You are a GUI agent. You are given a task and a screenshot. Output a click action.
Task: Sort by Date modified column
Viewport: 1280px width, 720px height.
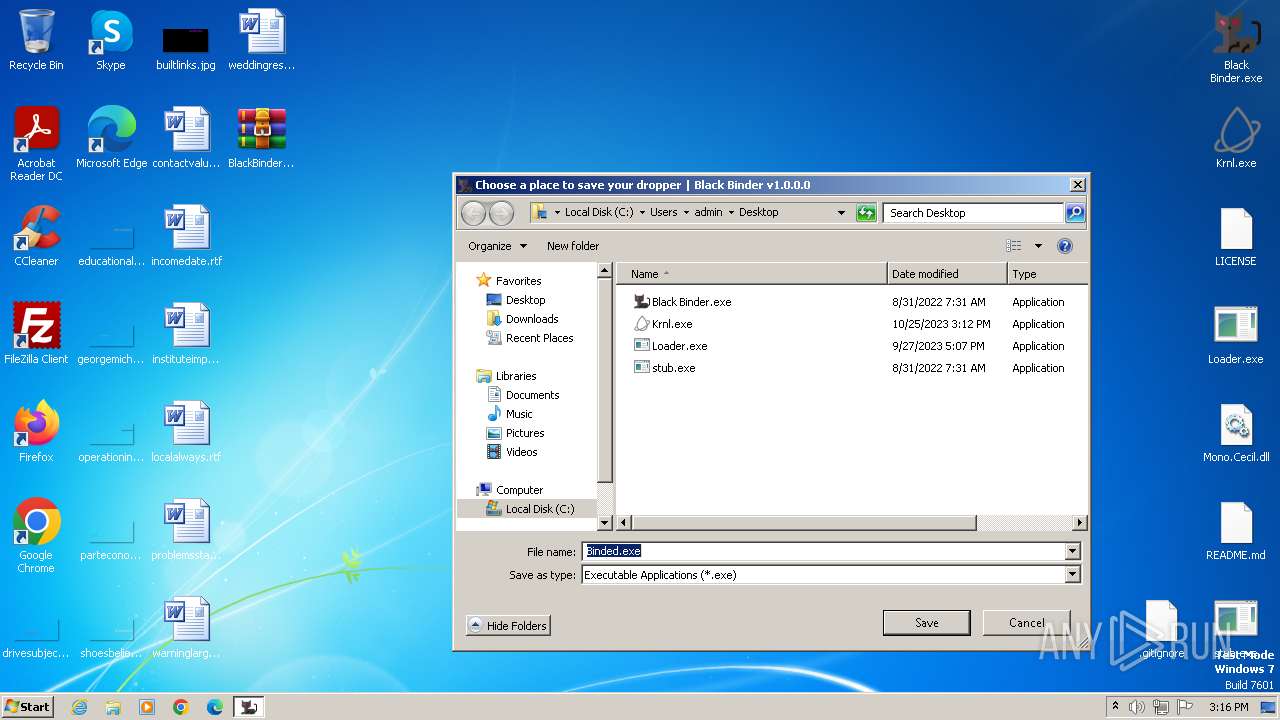click(947, 274)
